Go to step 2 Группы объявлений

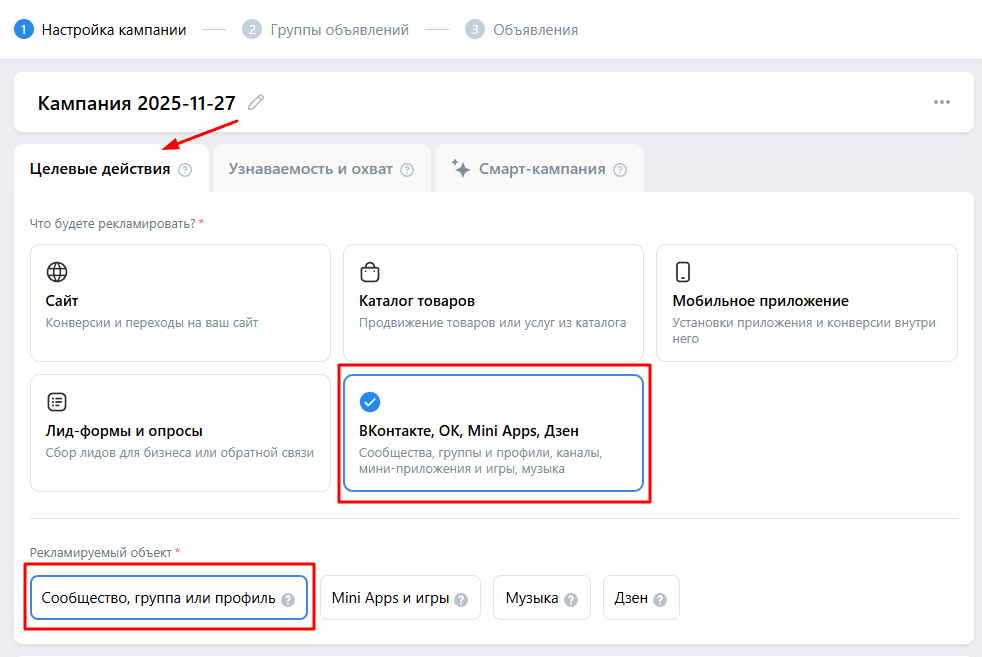(326, 30)
